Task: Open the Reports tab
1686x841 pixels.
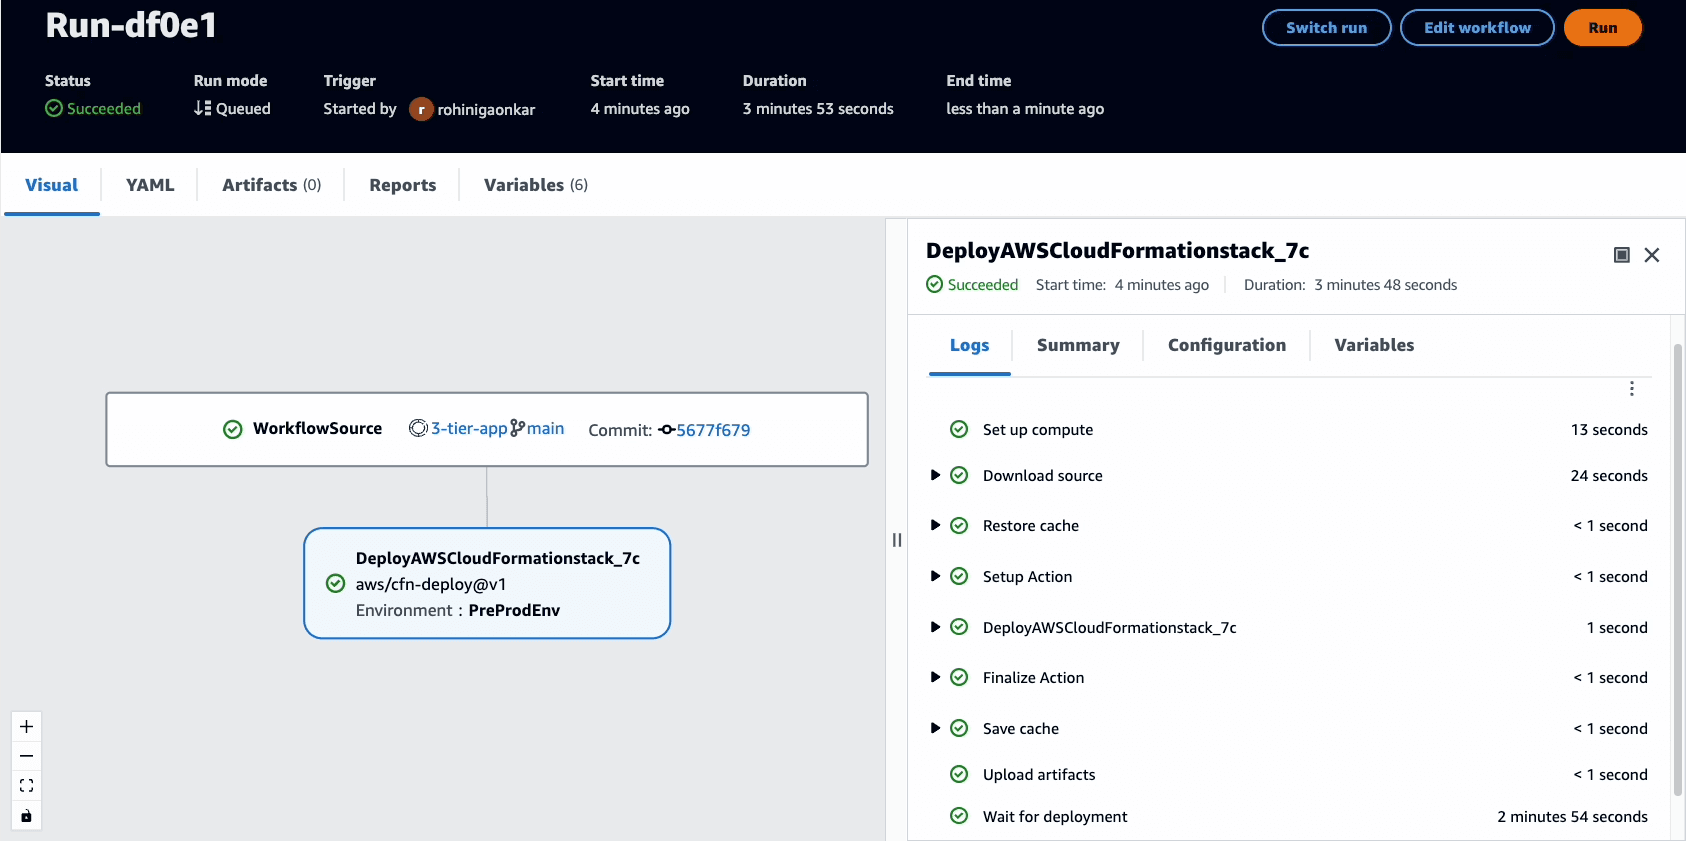Action: (402, 185)
